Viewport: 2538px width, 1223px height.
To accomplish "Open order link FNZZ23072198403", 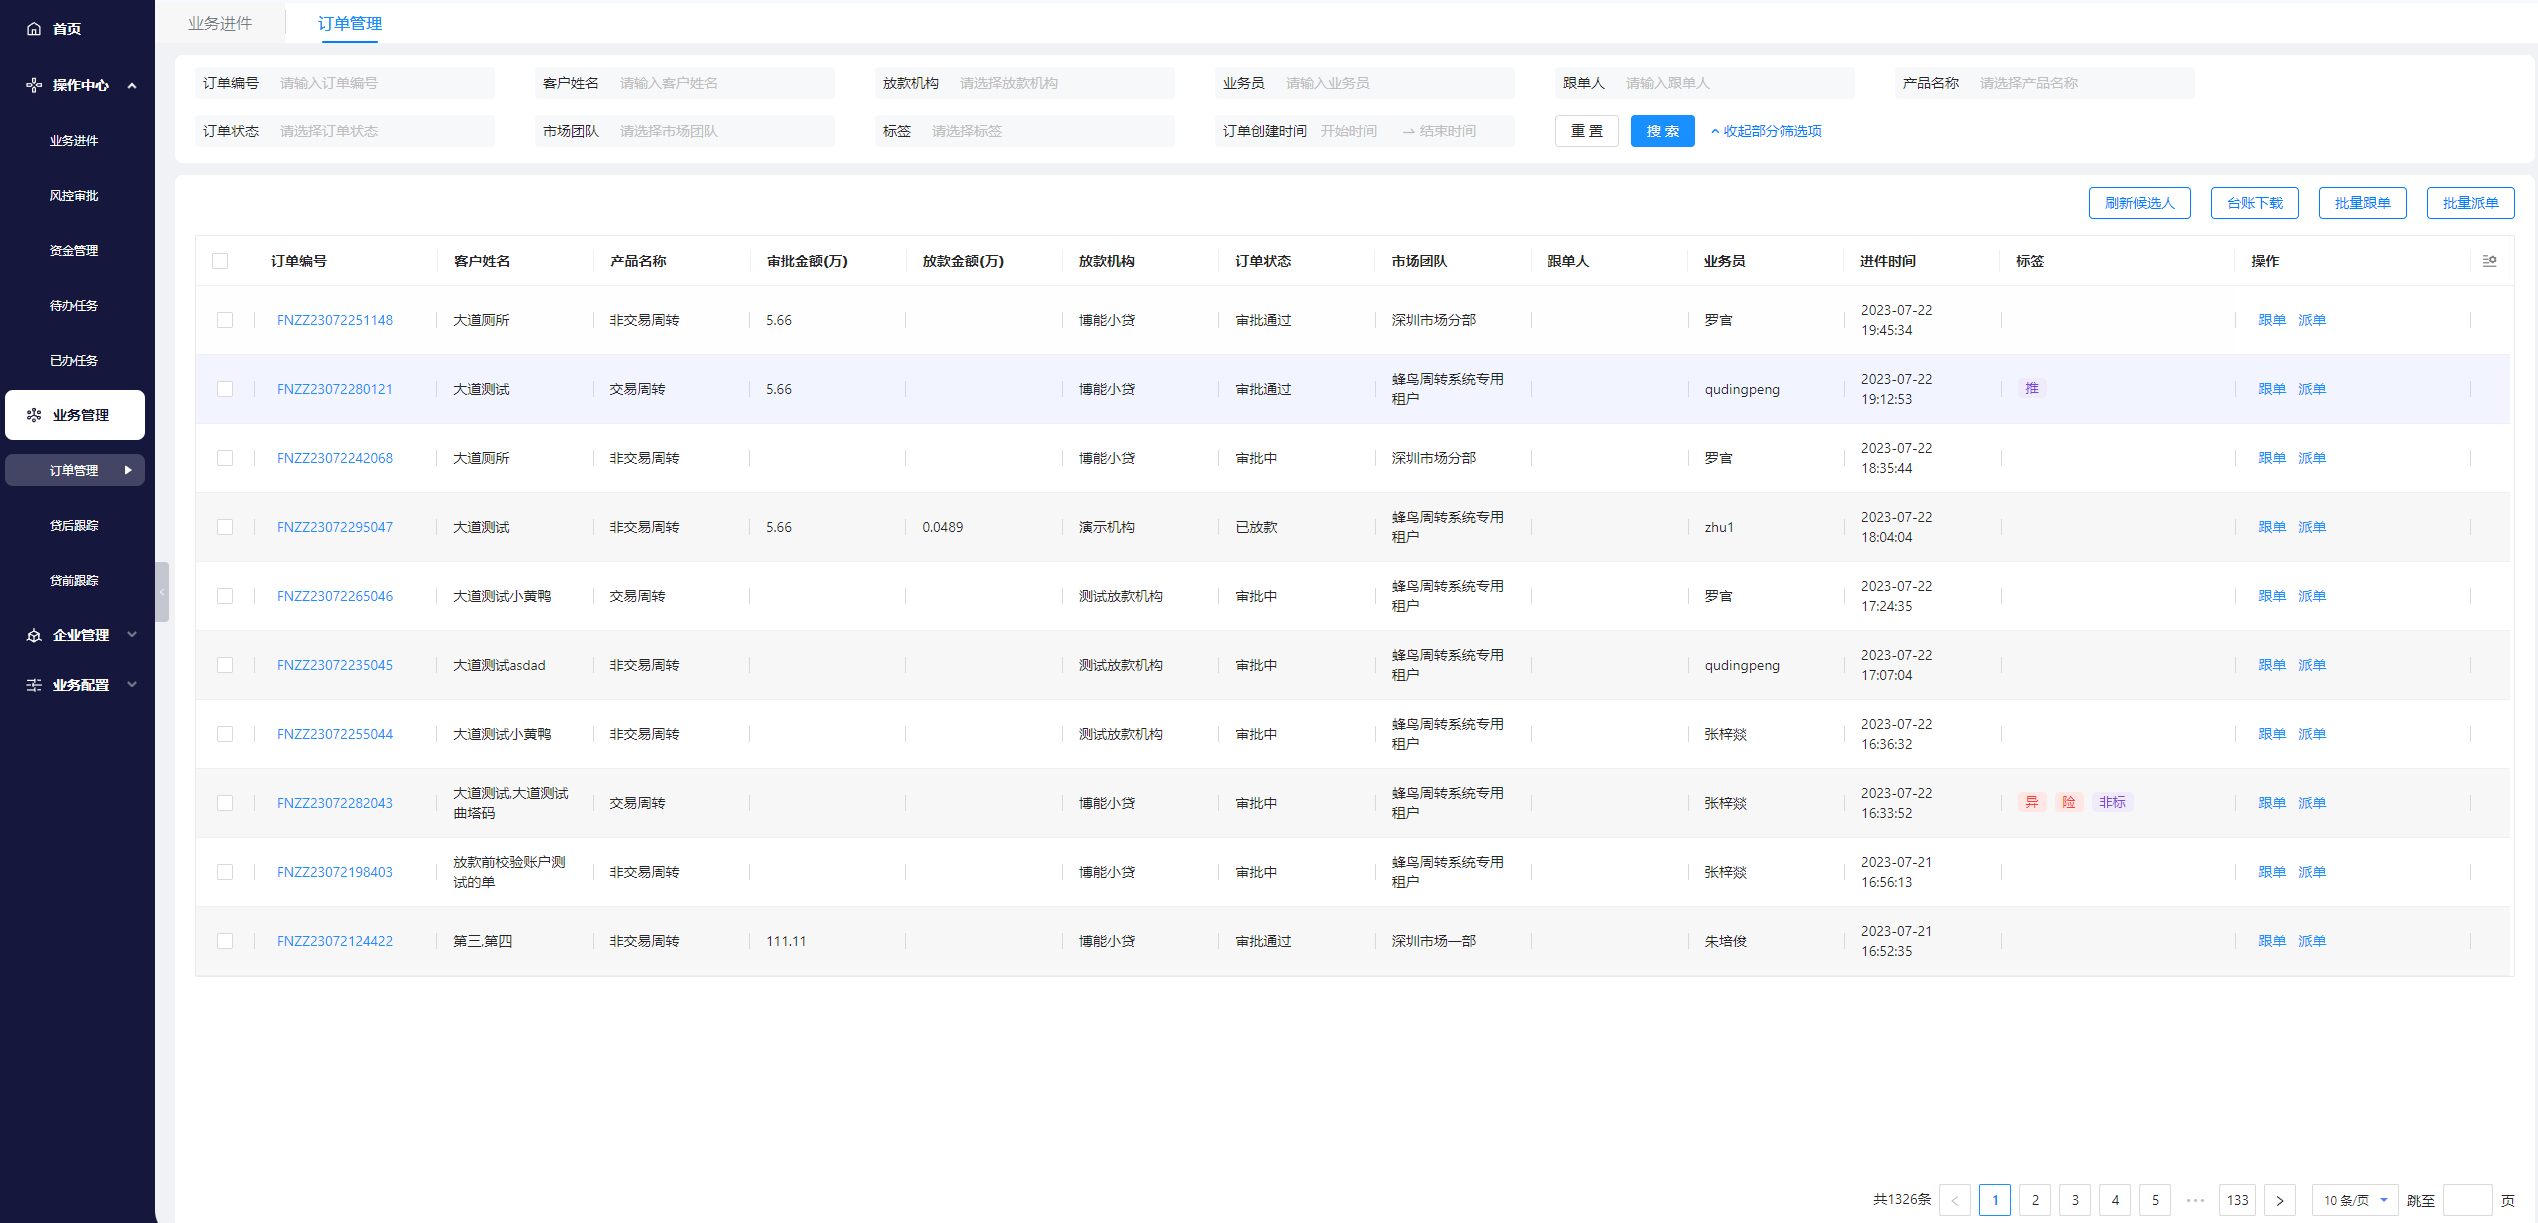I will (335, 872).
